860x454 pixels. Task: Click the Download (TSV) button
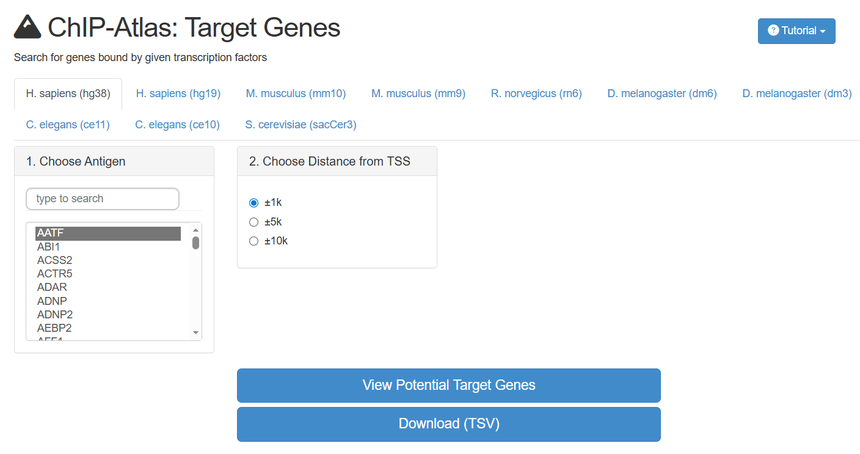coord(448,424)
